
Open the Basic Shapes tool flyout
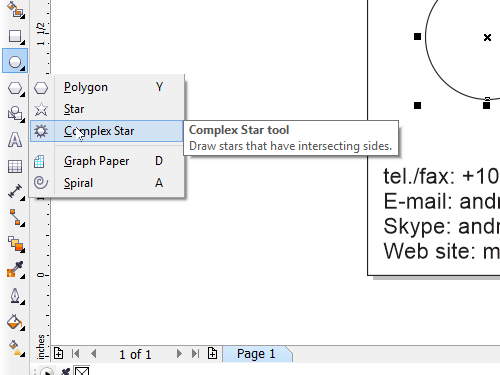click(x=15, y=113)
